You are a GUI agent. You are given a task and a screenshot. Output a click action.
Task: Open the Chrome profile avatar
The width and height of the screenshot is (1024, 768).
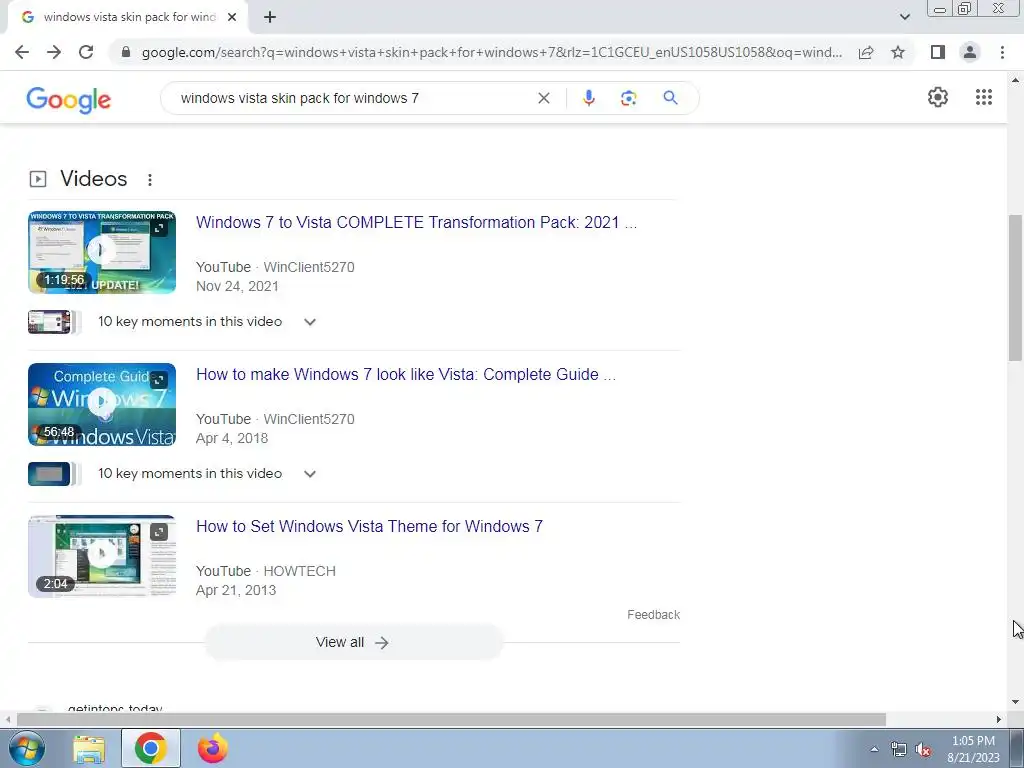coord(970,52)
